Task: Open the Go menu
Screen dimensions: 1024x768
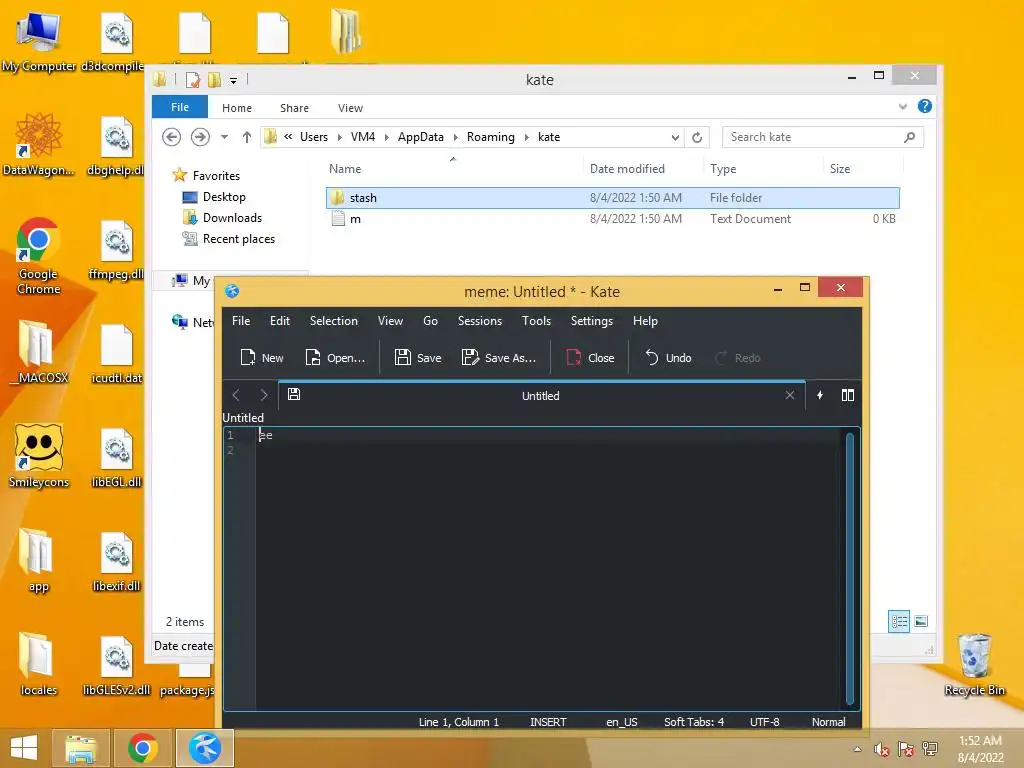Action: tap(430, 321)
